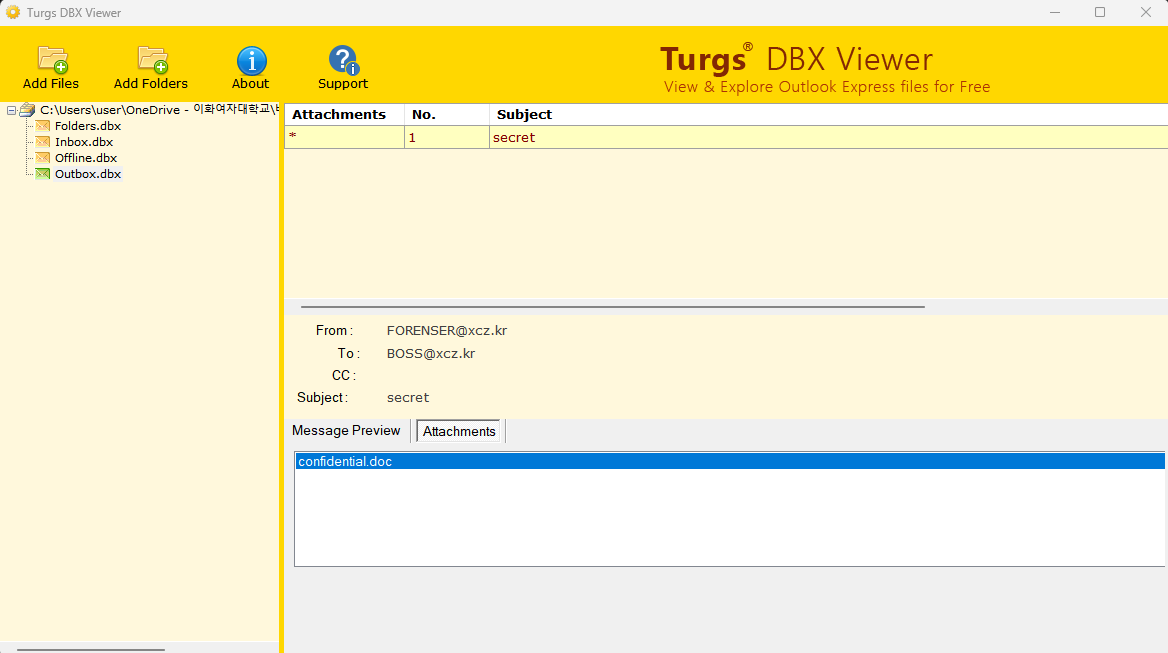The height and width of the screenshot is (653, 1168).
Task: Click the message number 1 cell
Action: [447, 138]
